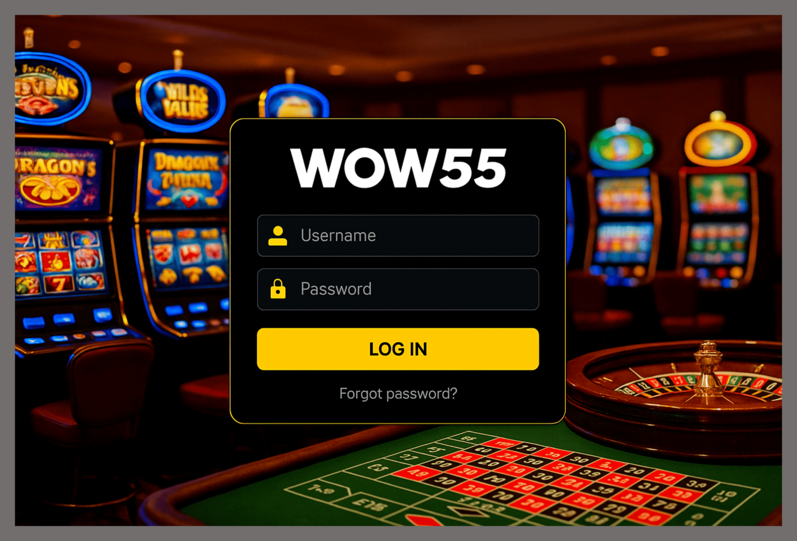Click the blue oval Wilds sign
This screenshot has width=797, height=541.
click(181, 101)
